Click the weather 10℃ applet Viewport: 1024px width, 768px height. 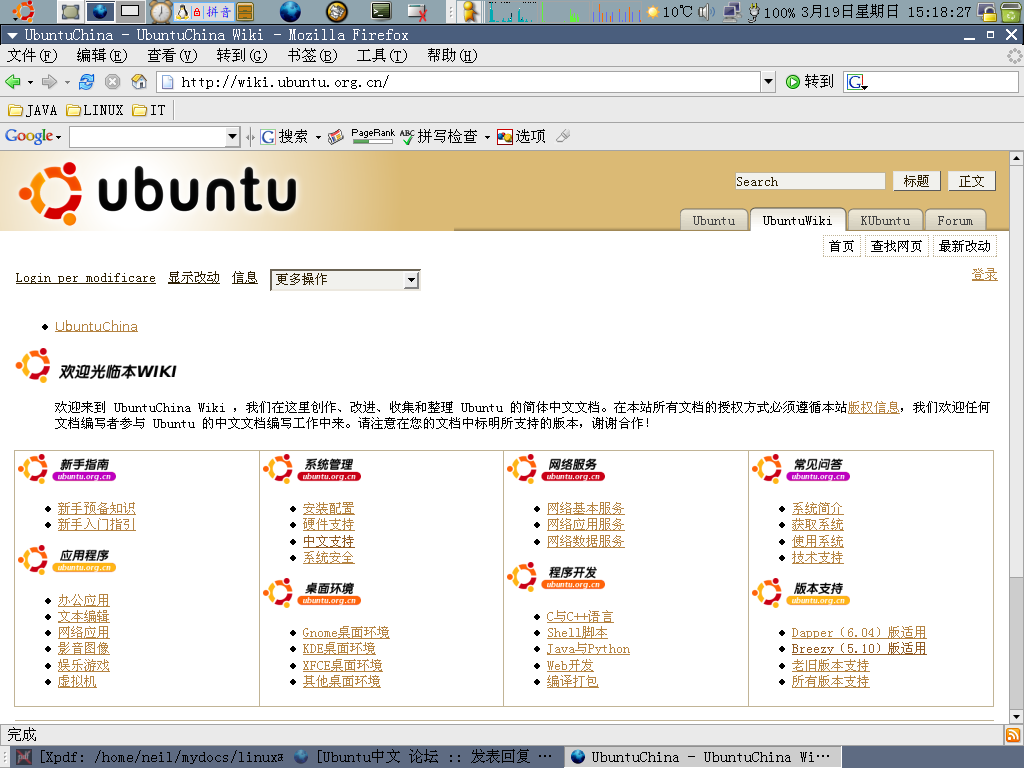[669, 11]
